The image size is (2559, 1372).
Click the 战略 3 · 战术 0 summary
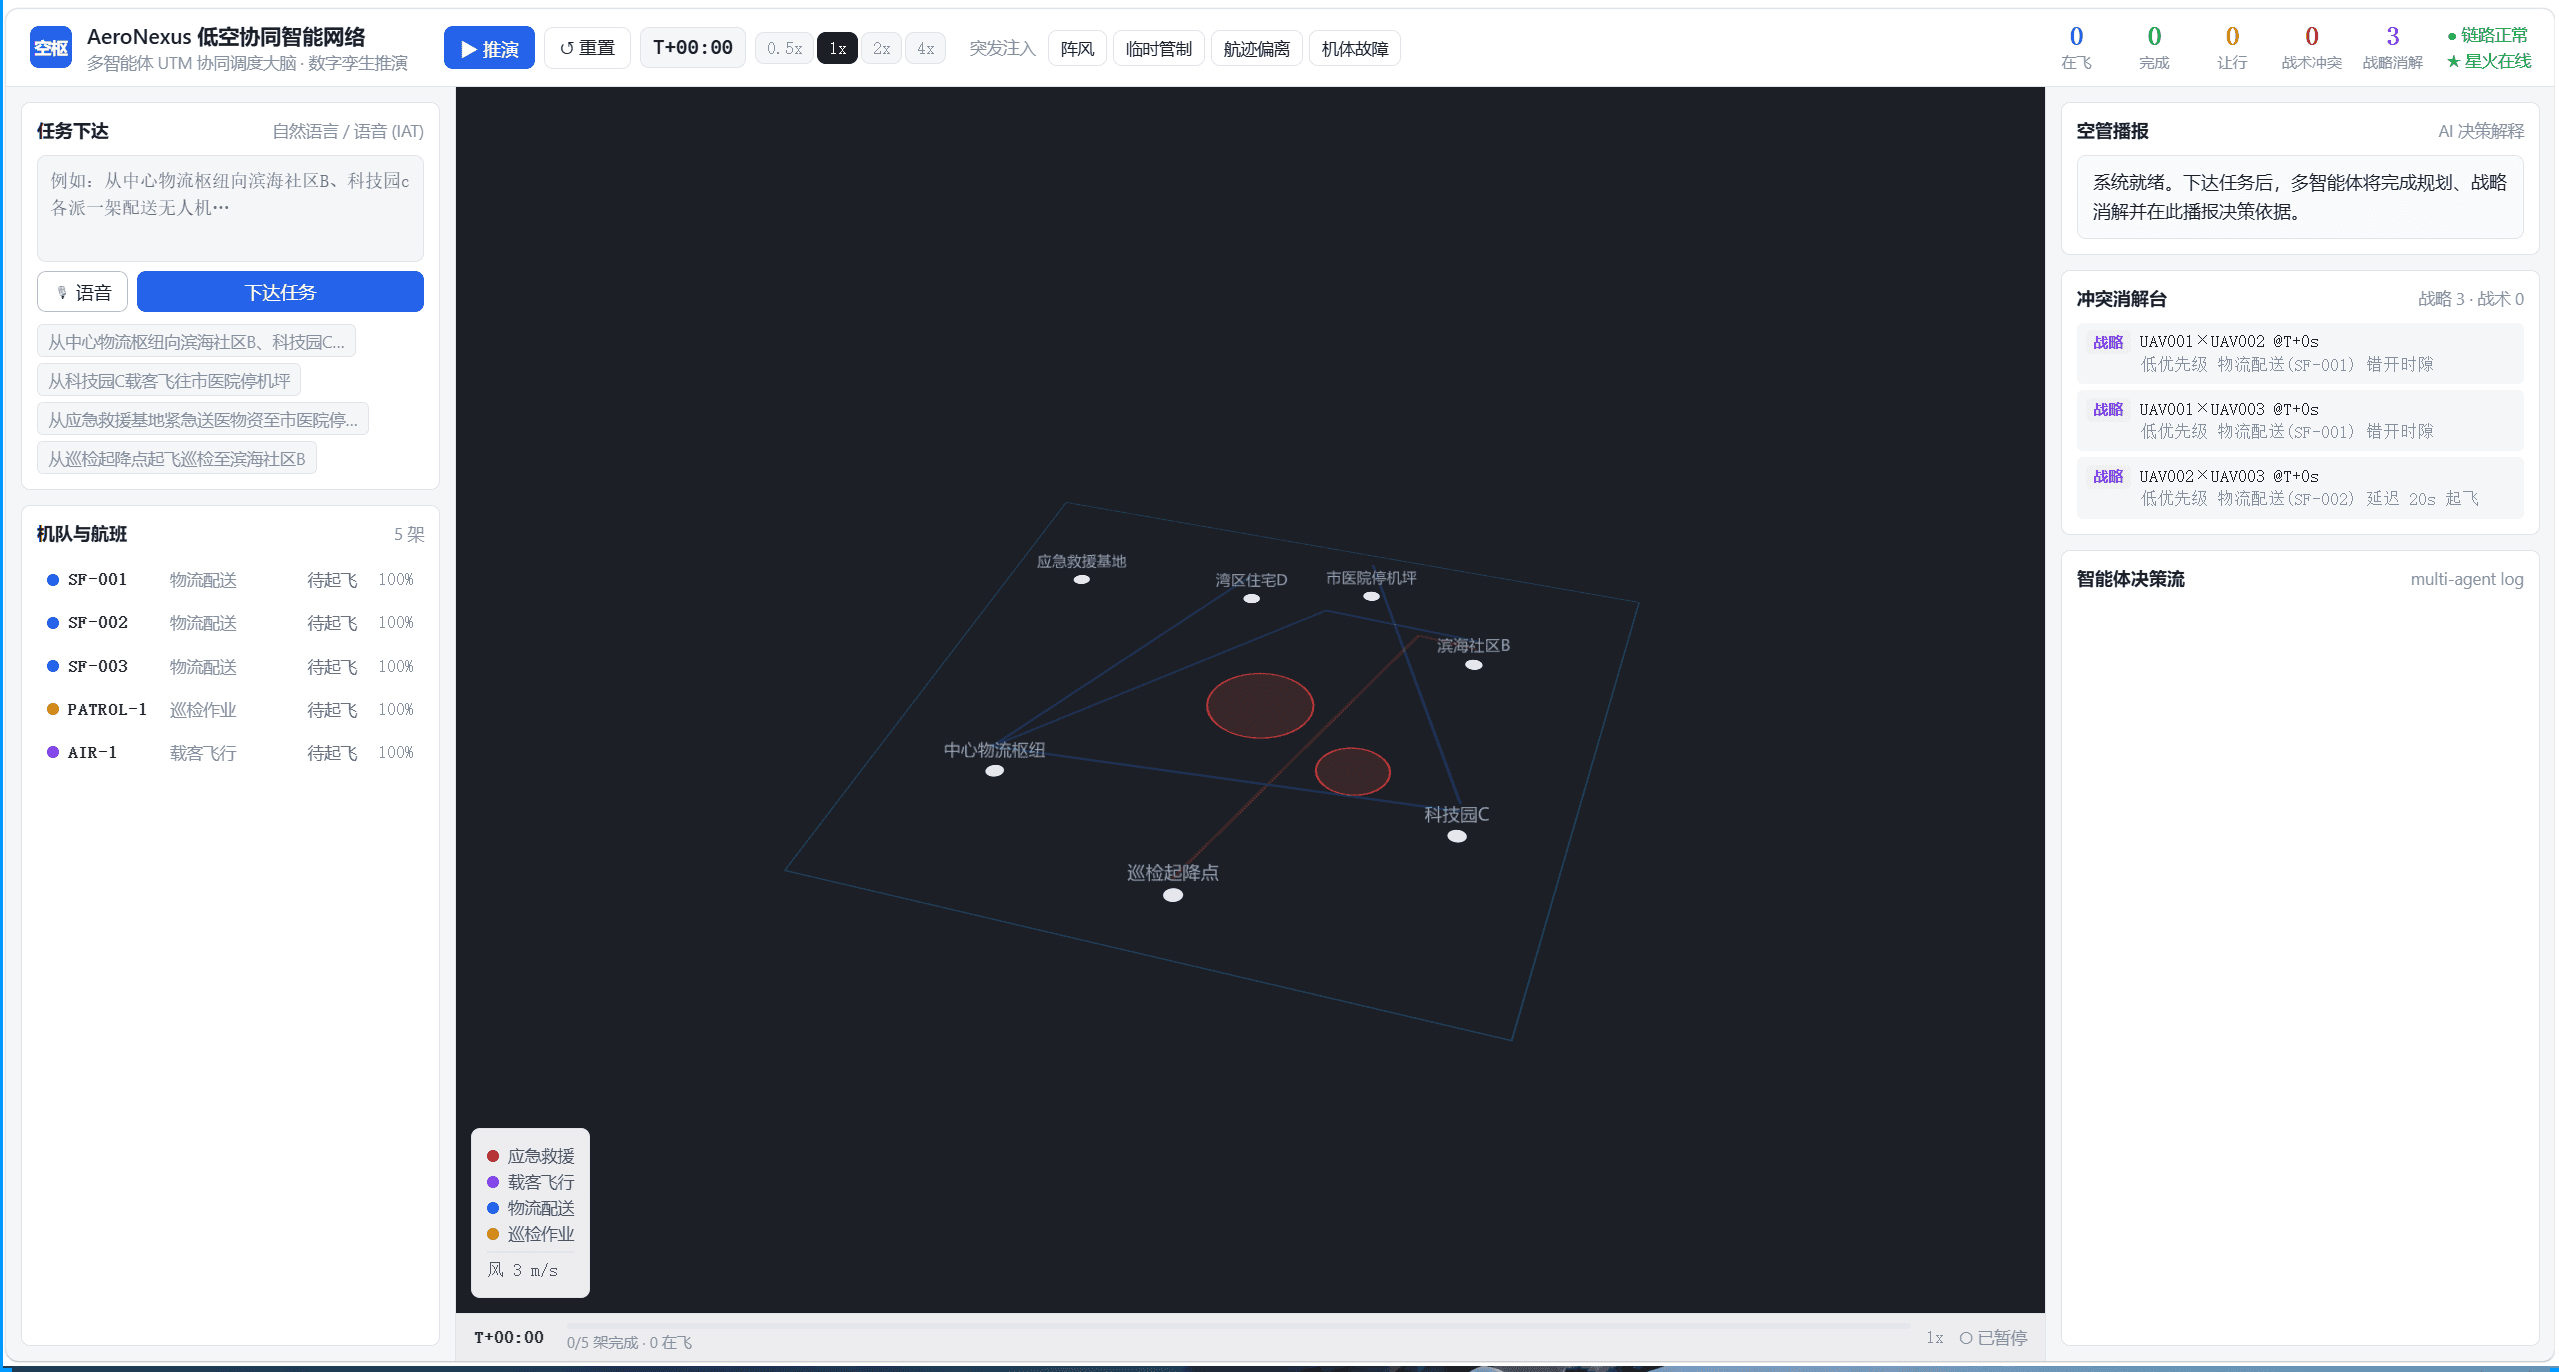coord(2470,299)
